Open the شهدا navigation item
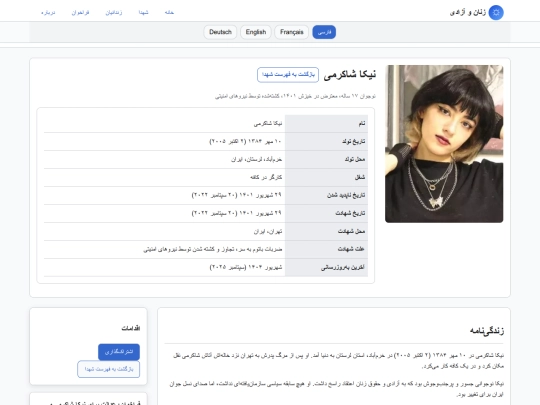 pyautogui.click(x=143, y=12)
